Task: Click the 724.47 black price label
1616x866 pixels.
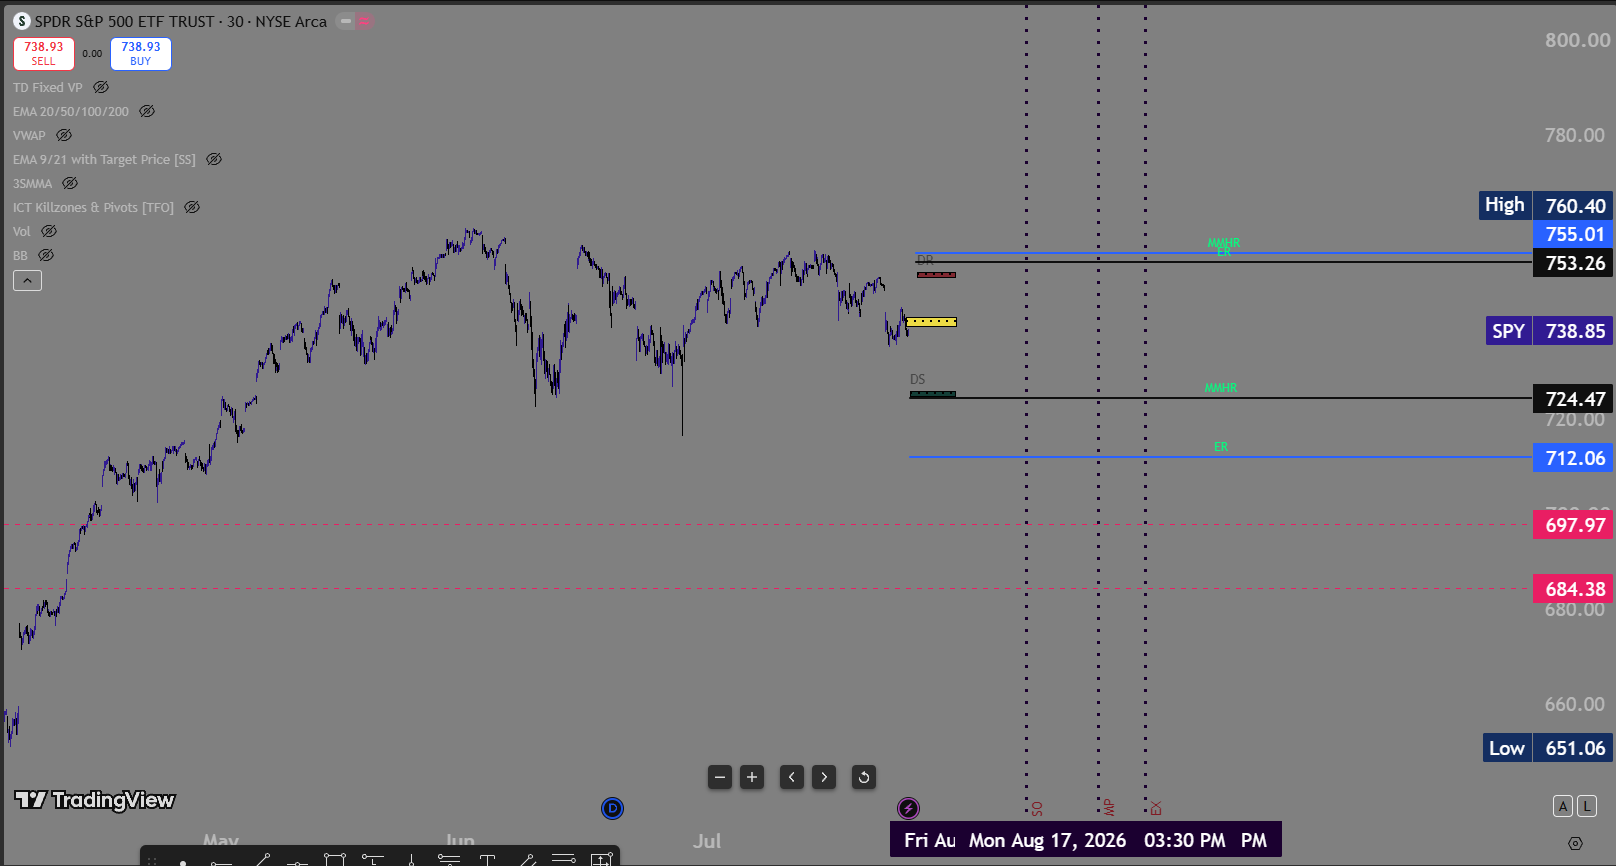Action: (1573, 399)
